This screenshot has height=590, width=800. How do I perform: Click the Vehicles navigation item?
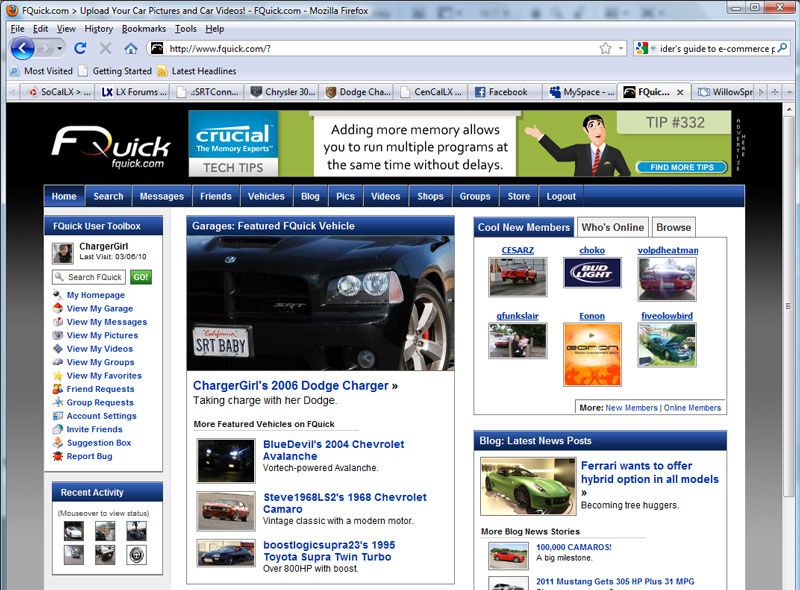tap(266, 196)
